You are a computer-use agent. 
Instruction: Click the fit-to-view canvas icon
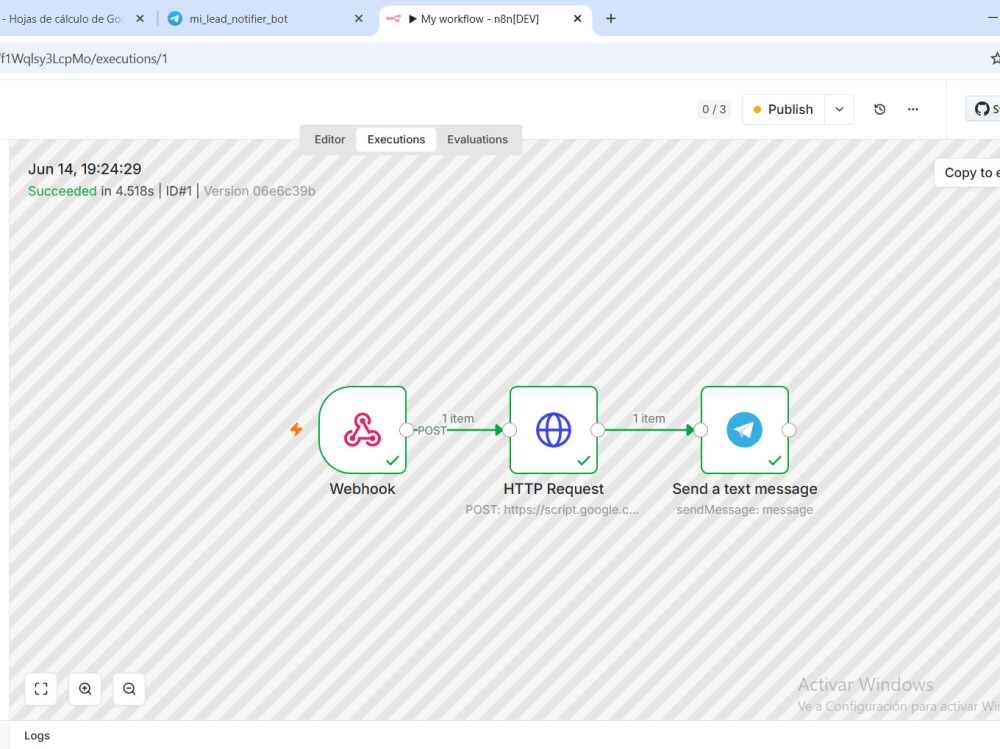tap(41, 689)
